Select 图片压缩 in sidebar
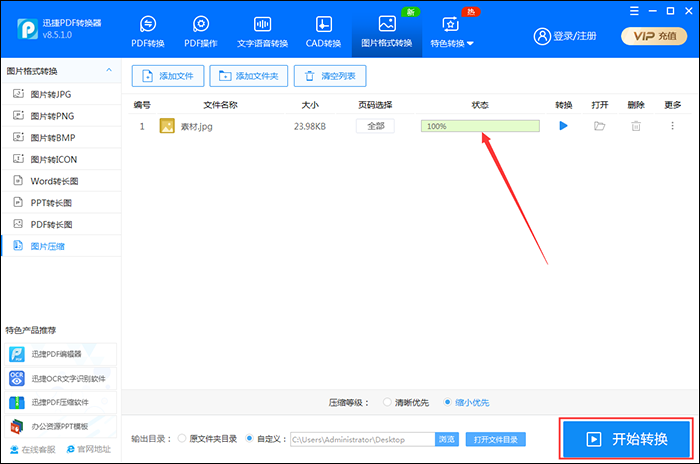The image size is (700, 464). pyautogui.click(x=61, y=246)
